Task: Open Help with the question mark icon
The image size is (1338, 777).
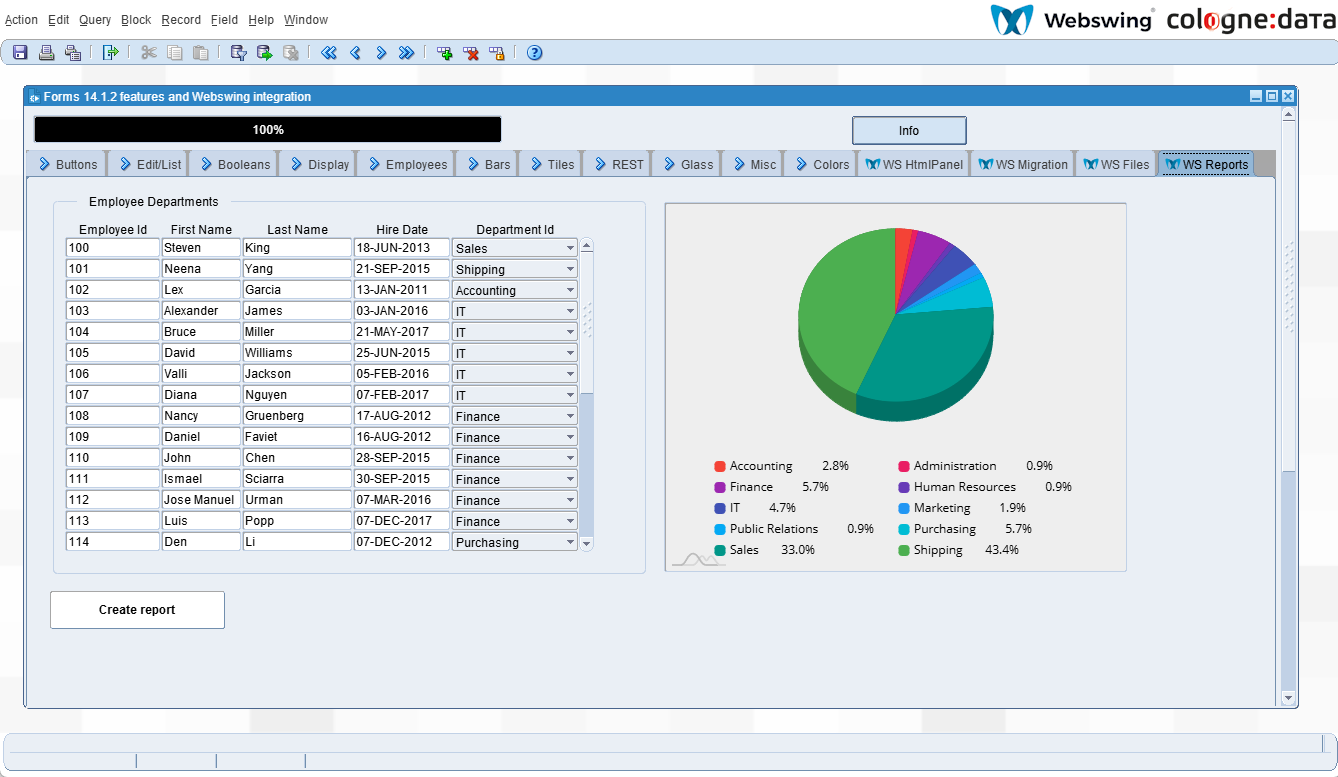Action: [534, 53]
